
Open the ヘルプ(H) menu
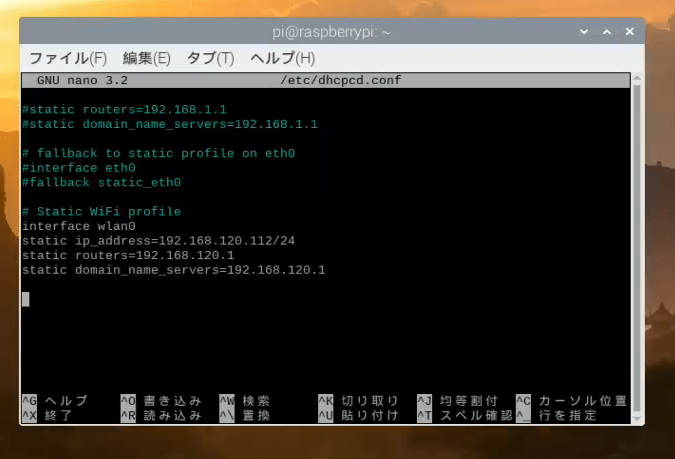(283, 58)
